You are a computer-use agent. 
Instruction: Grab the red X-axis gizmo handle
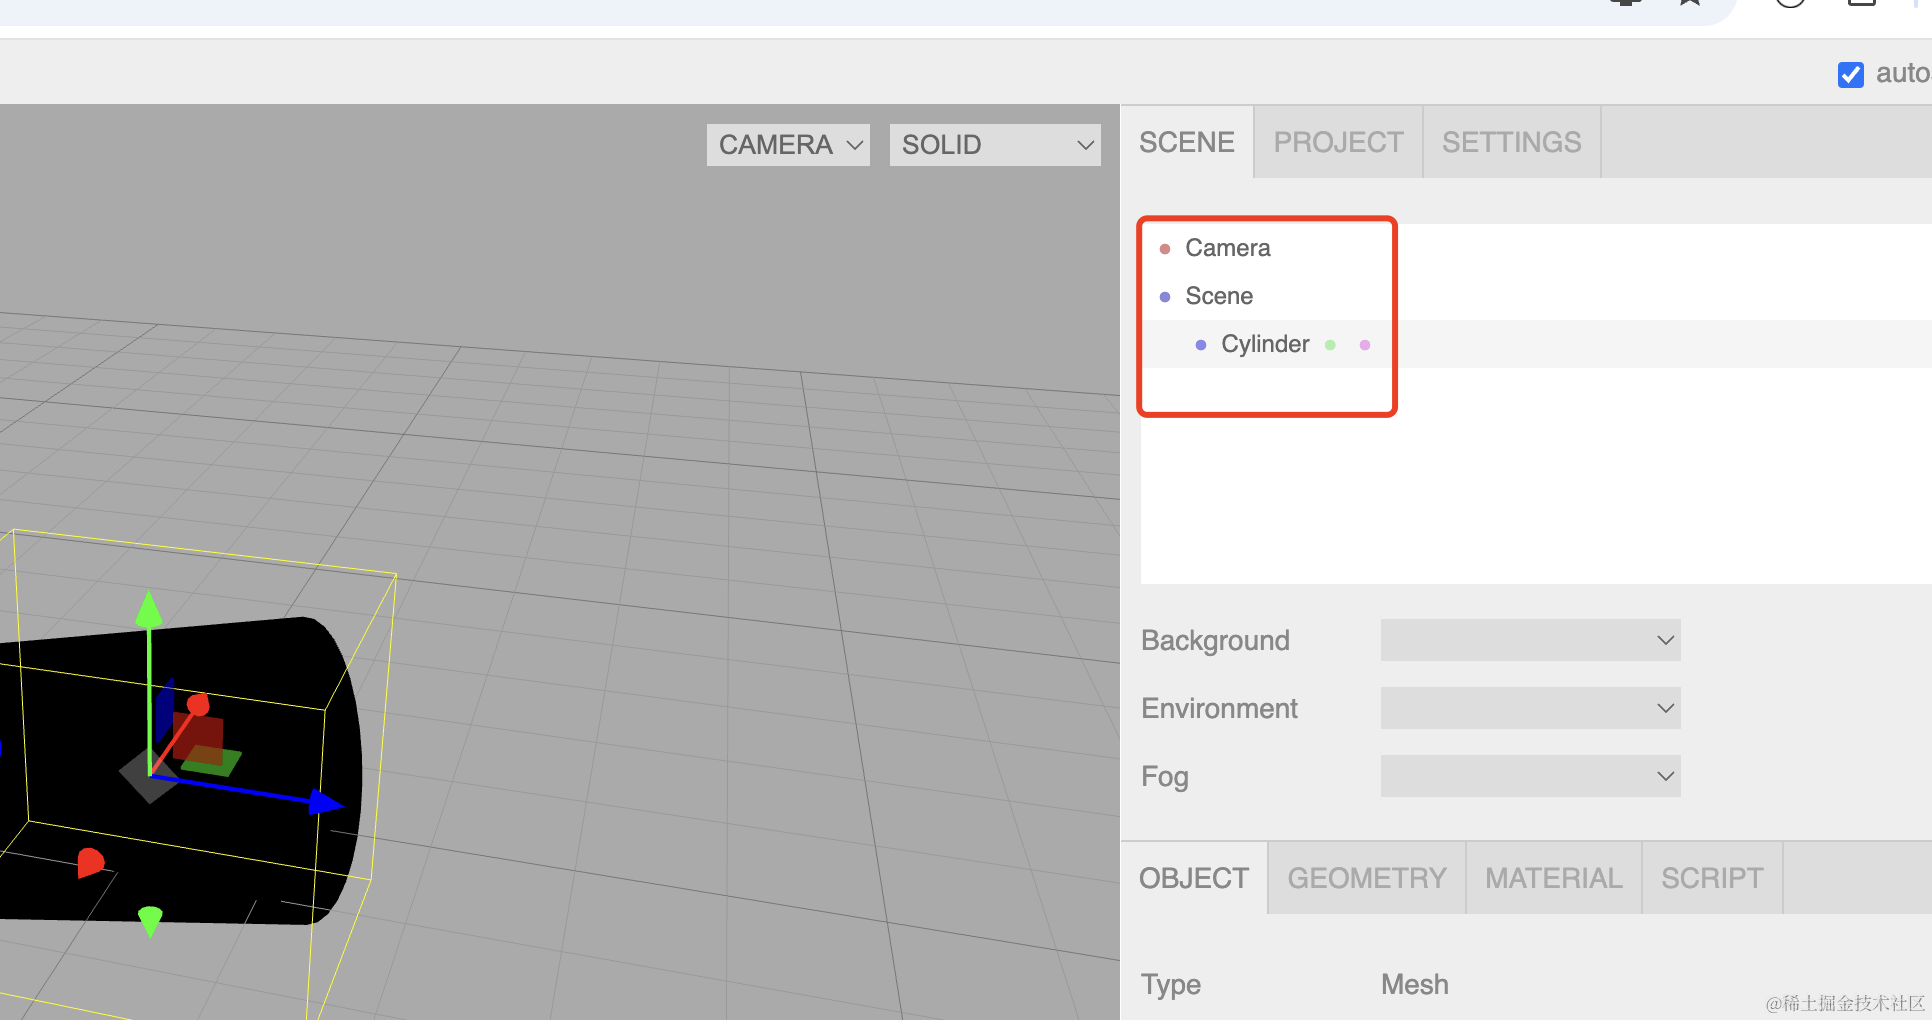[x=198, y=705]
